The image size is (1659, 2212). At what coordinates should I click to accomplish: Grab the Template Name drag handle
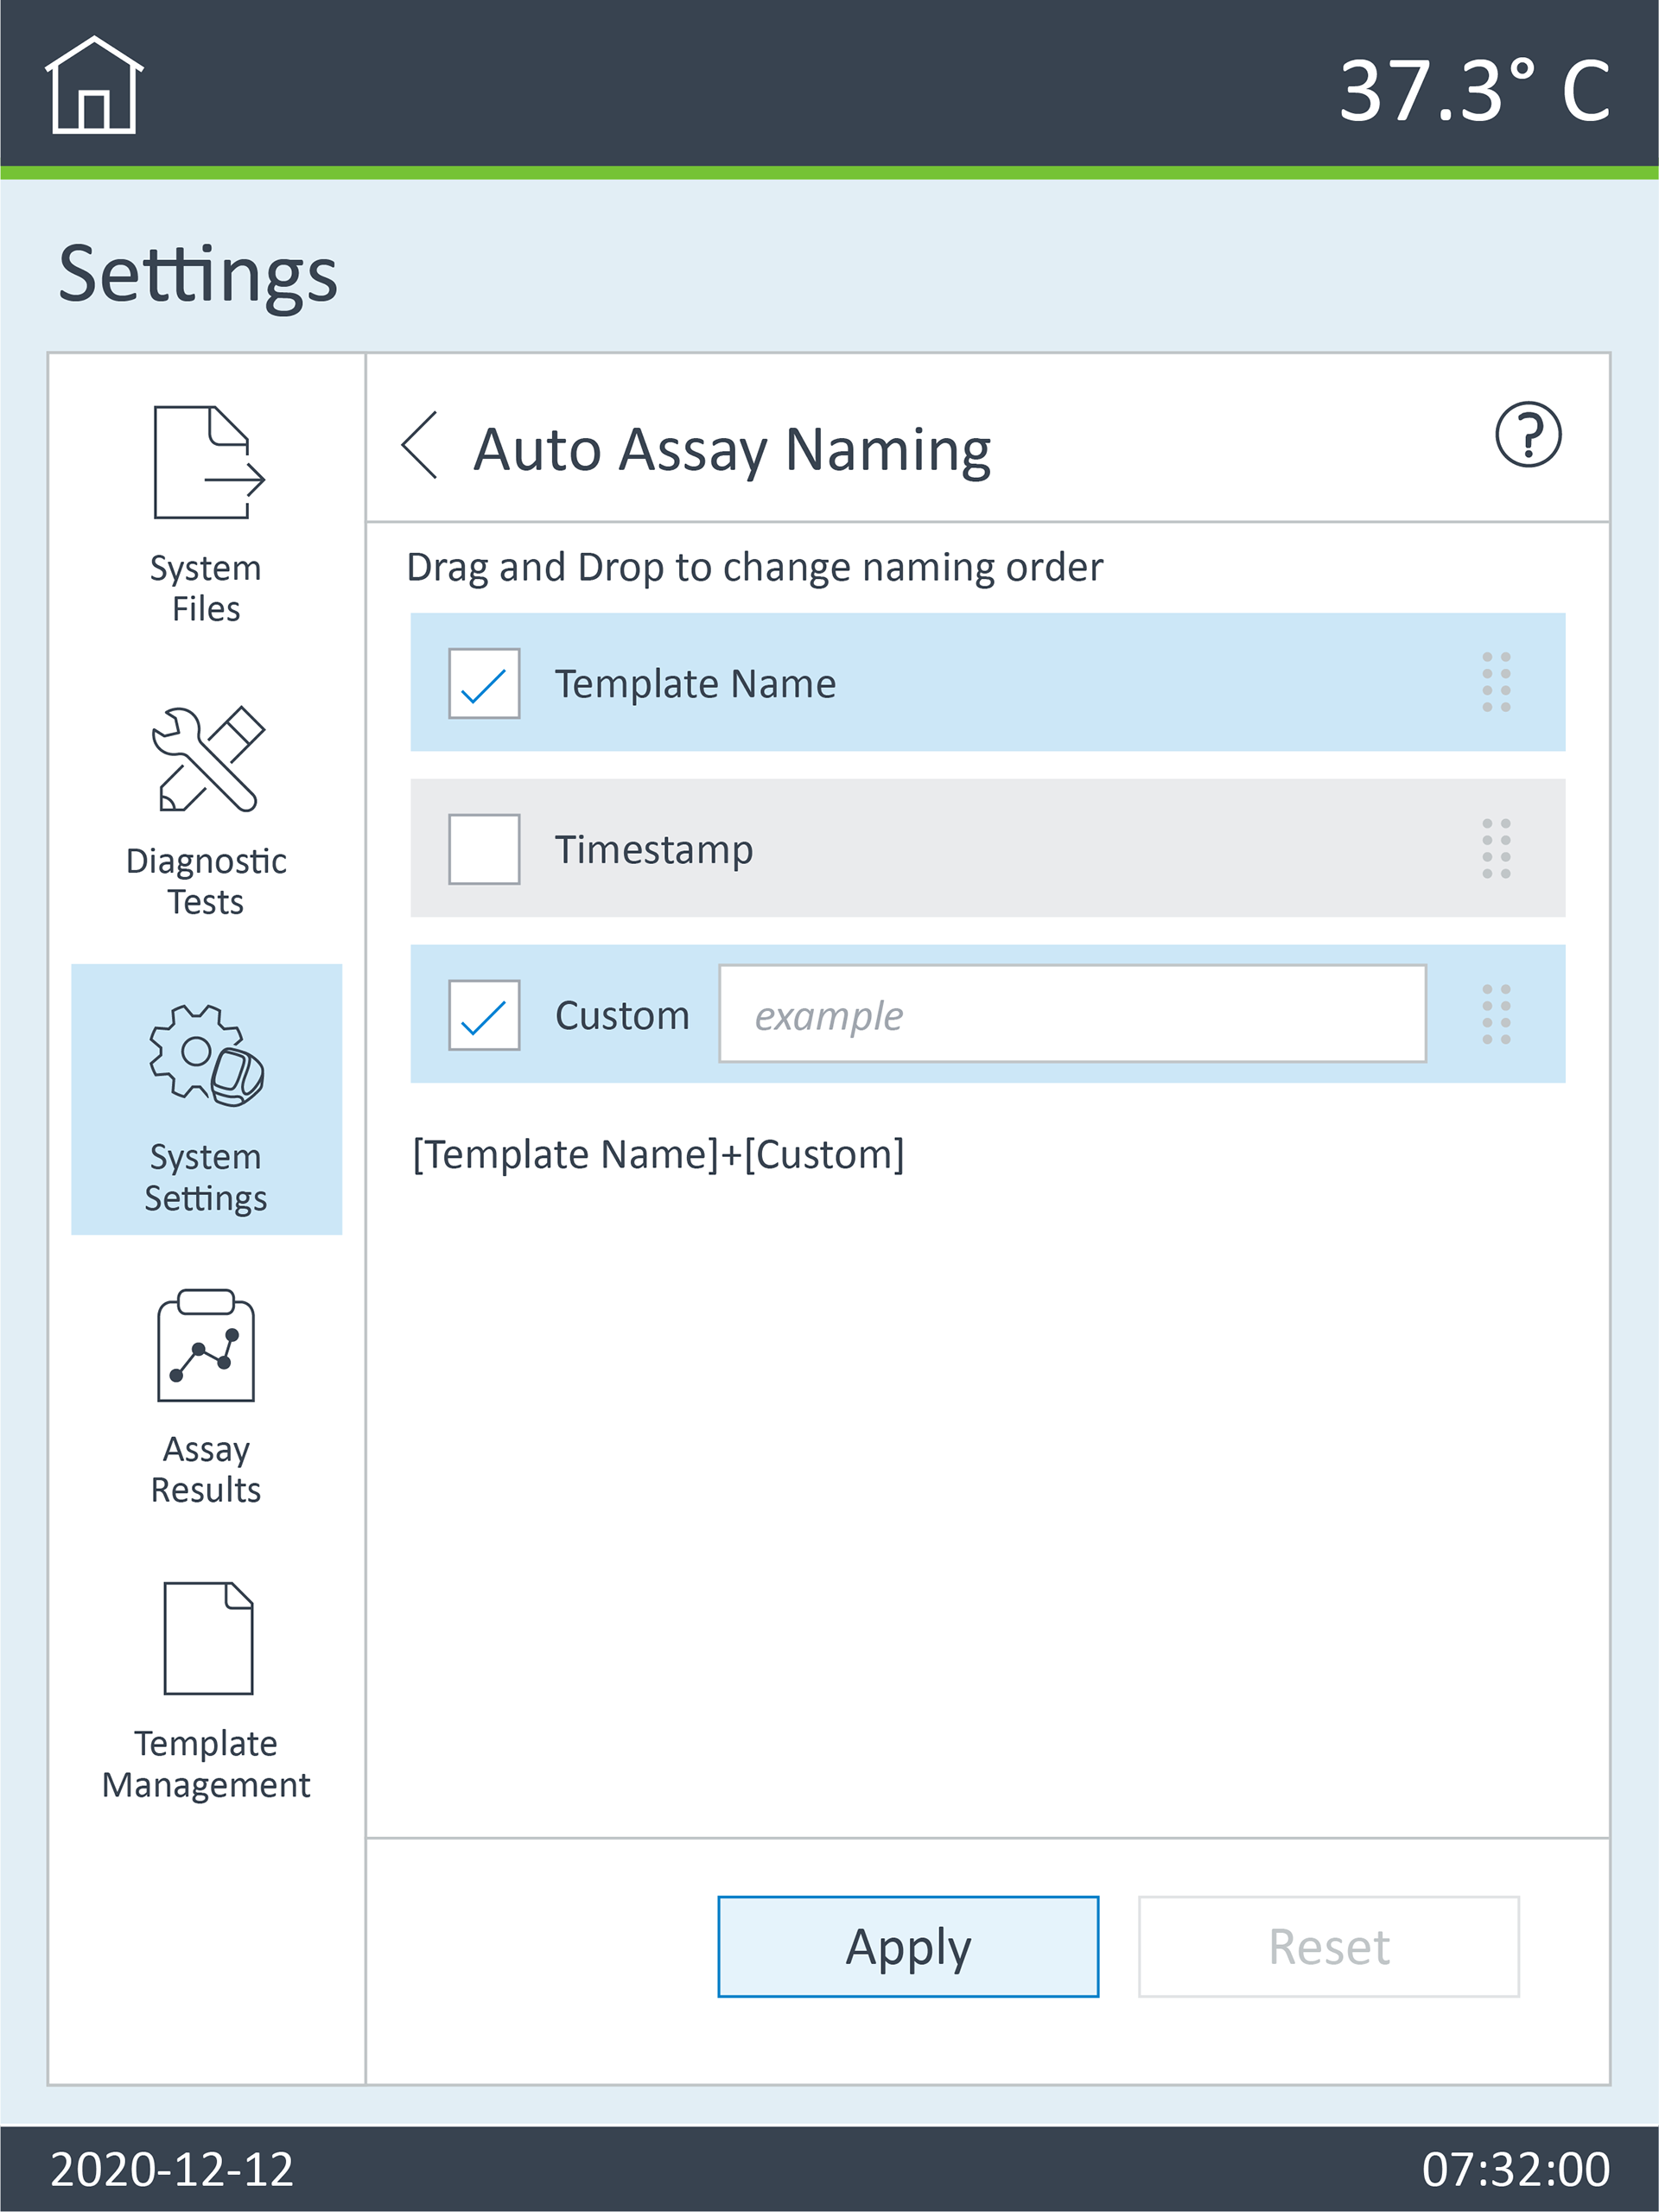coord(1496,683)
